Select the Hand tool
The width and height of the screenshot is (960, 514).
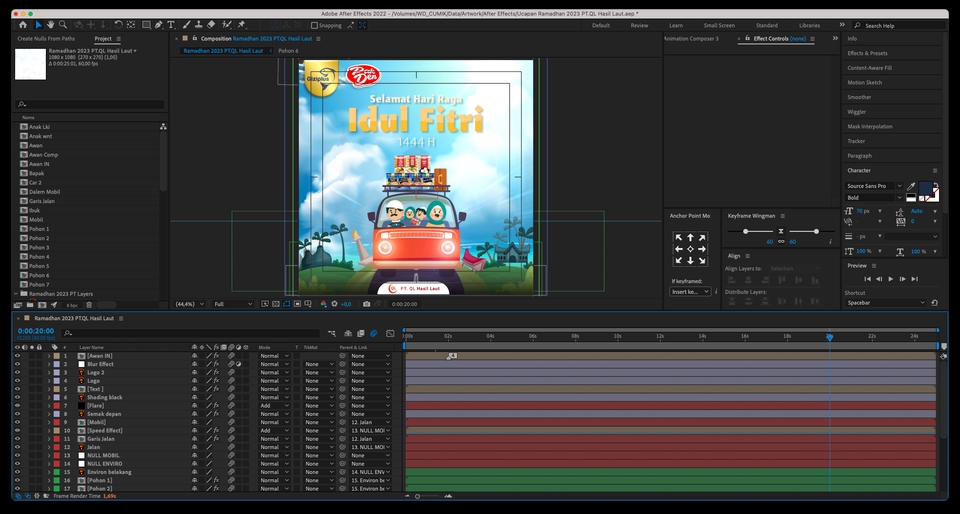(51, 25)
